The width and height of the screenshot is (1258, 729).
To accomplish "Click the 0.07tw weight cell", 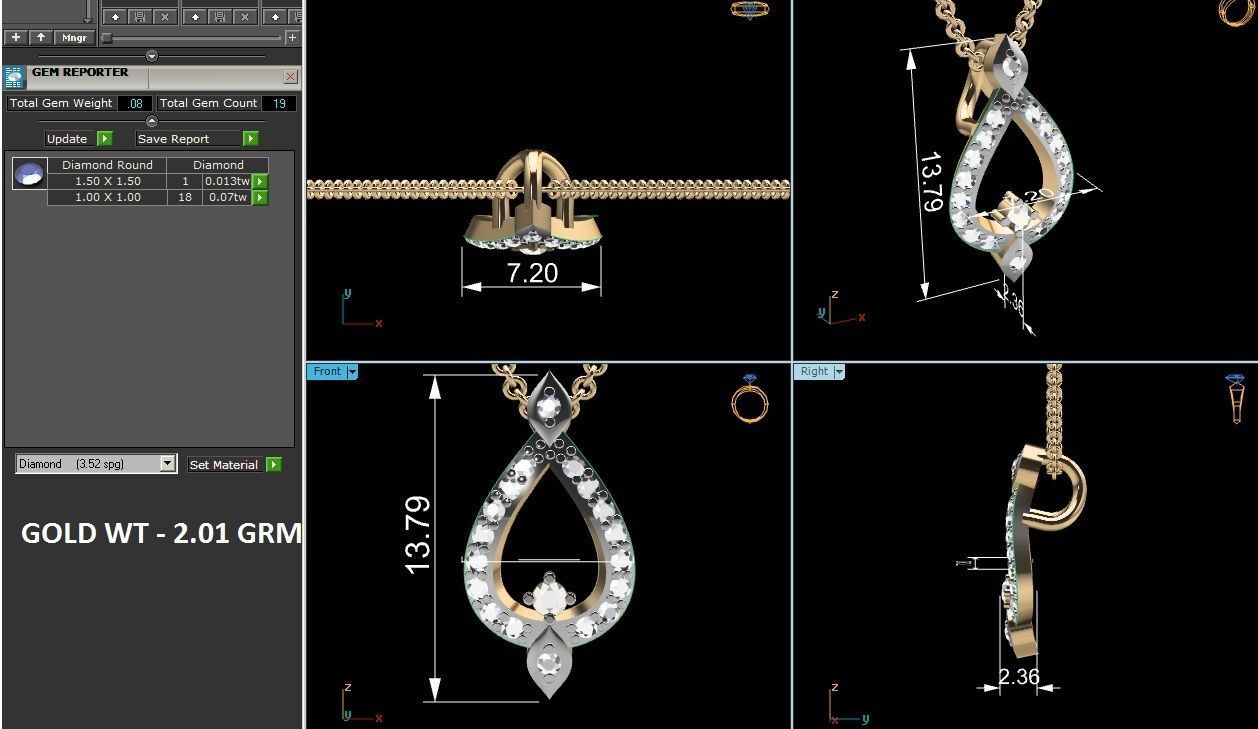I will tap(227, 198).
